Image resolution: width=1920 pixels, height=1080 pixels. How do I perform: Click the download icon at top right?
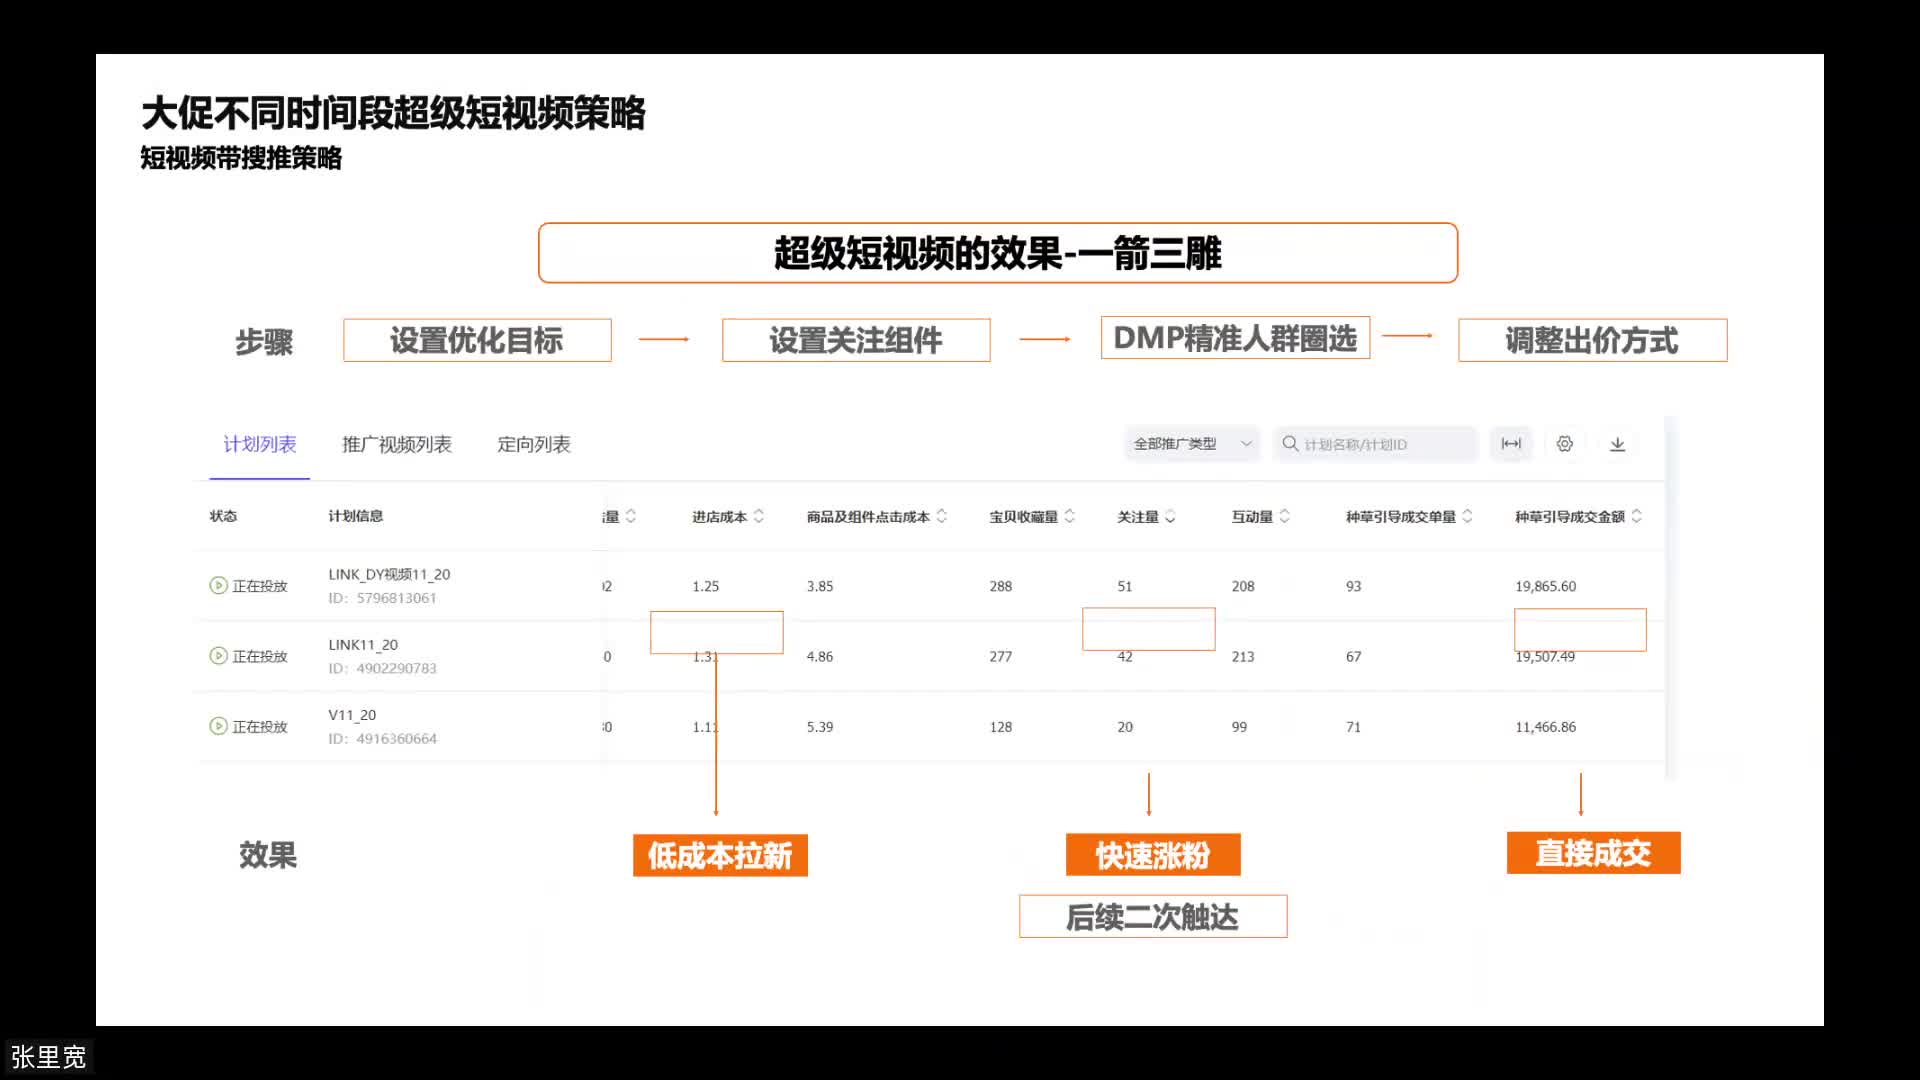coord(1619,444)
